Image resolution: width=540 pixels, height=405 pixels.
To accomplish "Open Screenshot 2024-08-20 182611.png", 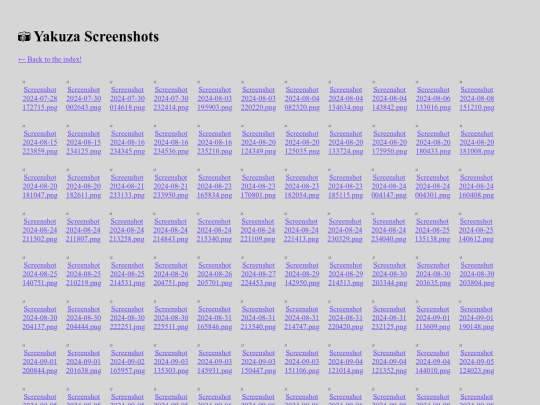I will point(84,186).
